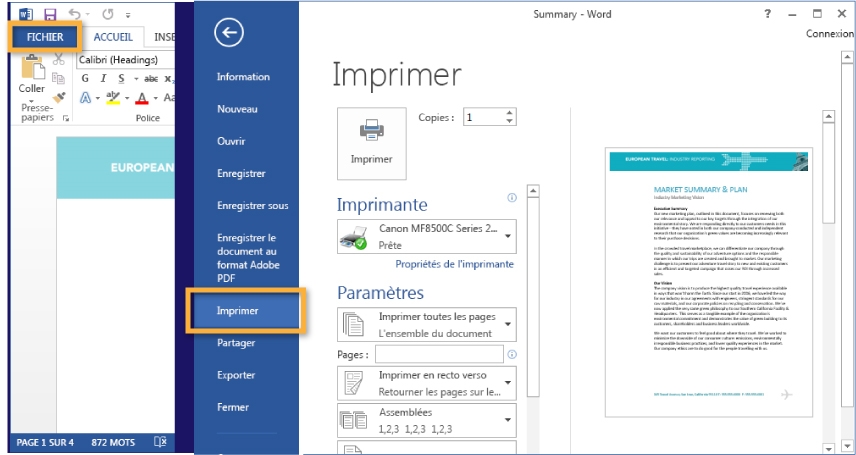Click the print preview scrollbar up arrow
856x455 pixels.
829,116
